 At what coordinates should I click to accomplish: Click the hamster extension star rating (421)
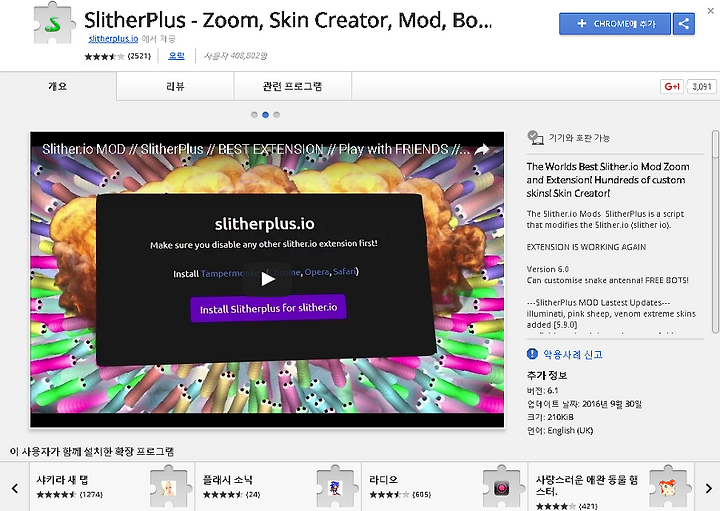point(567,506)
